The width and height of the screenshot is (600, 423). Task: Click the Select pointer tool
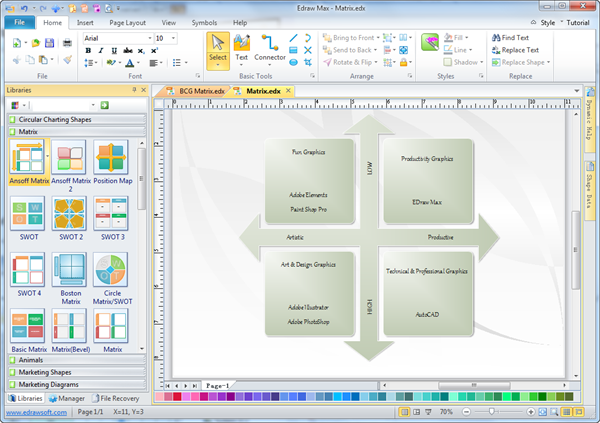pyautogui.click(x=218, y=48)
